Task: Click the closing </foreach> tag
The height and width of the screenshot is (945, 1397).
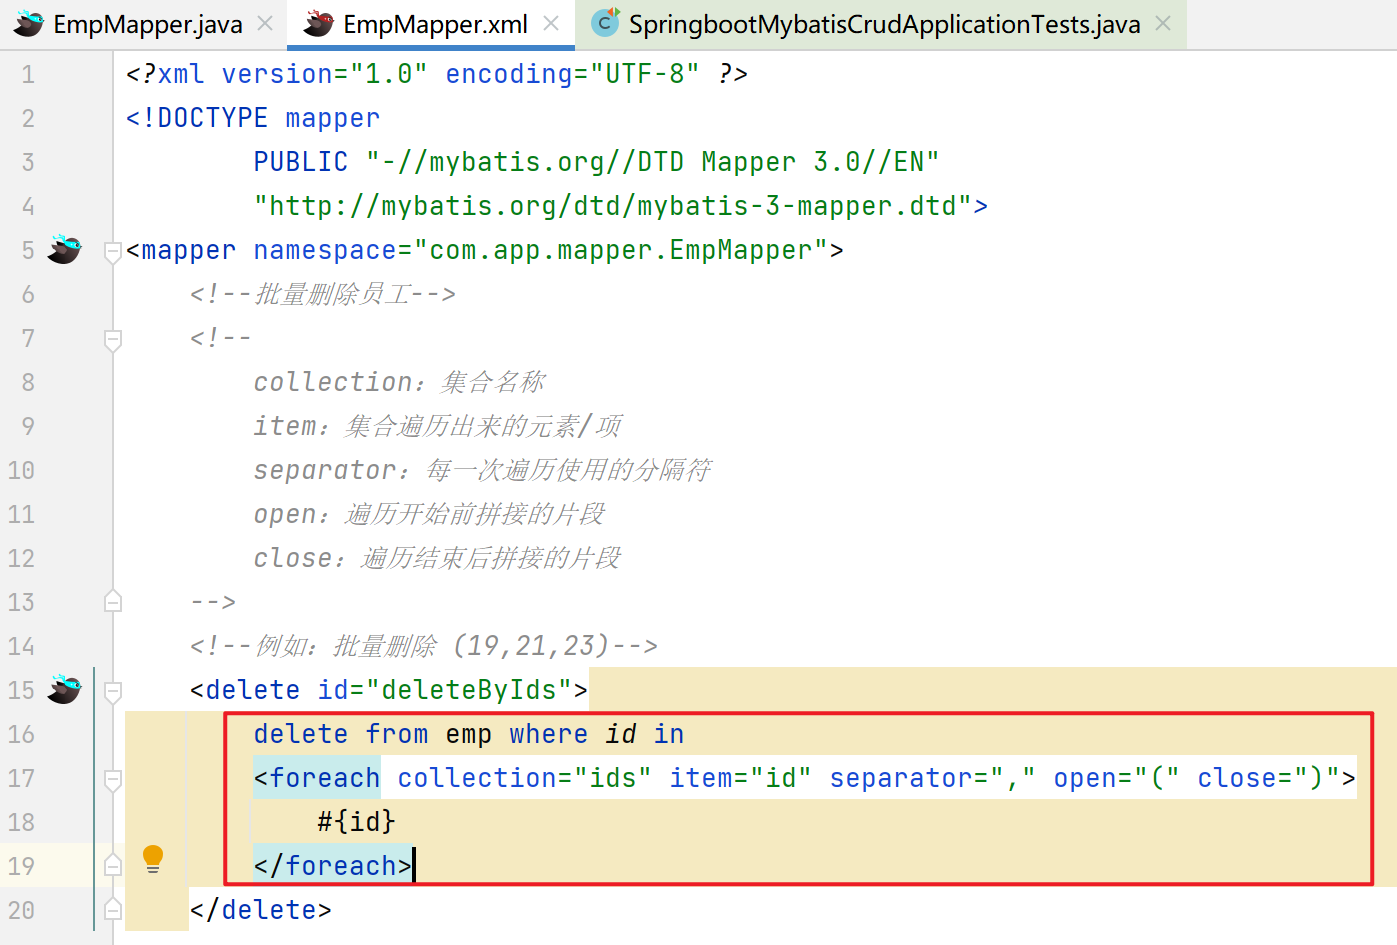Action: 333,866
